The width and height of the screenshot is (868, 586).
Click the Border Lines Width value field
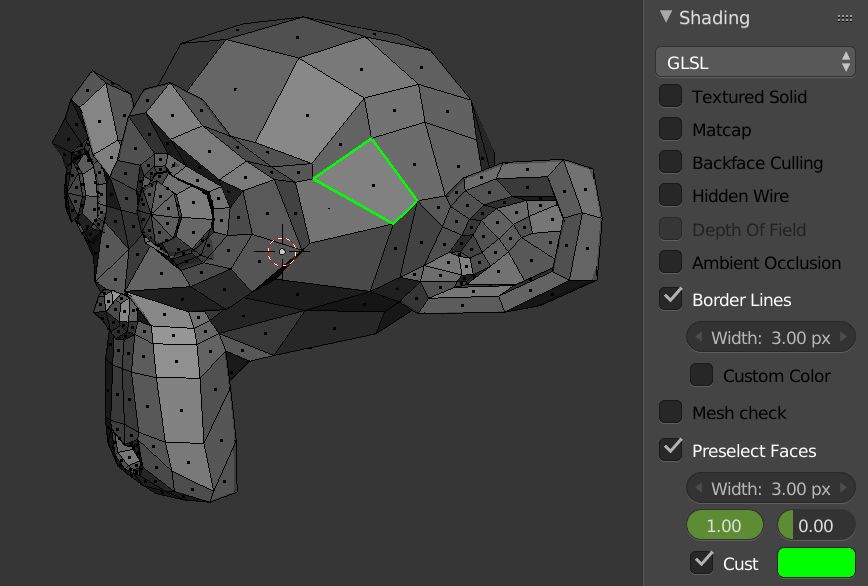click(771, 337)
